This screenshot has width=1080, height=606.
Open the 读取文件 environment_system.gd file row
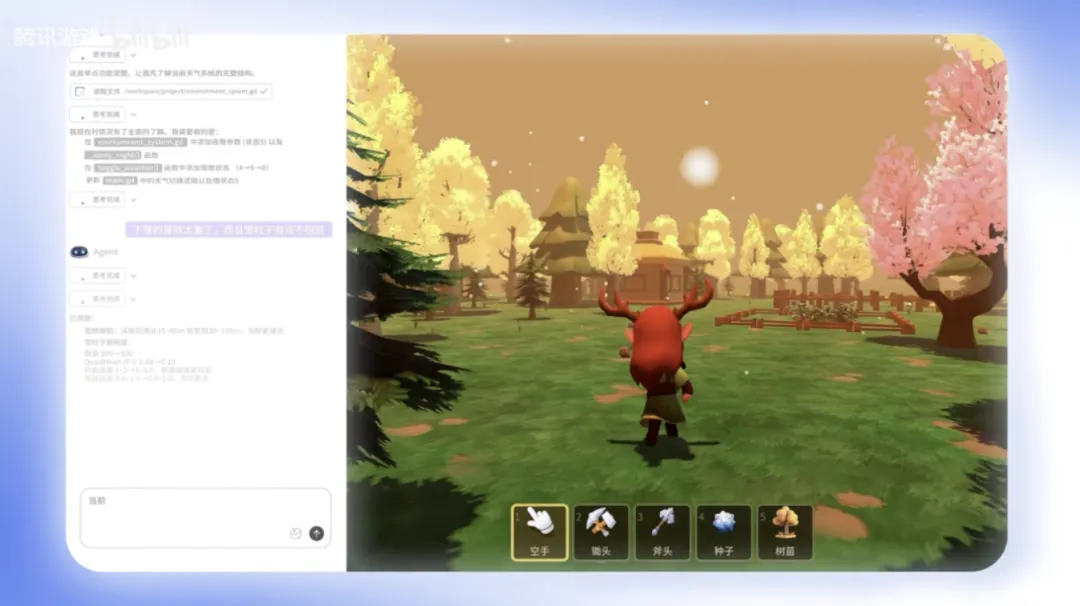click(x=171, y=91)
